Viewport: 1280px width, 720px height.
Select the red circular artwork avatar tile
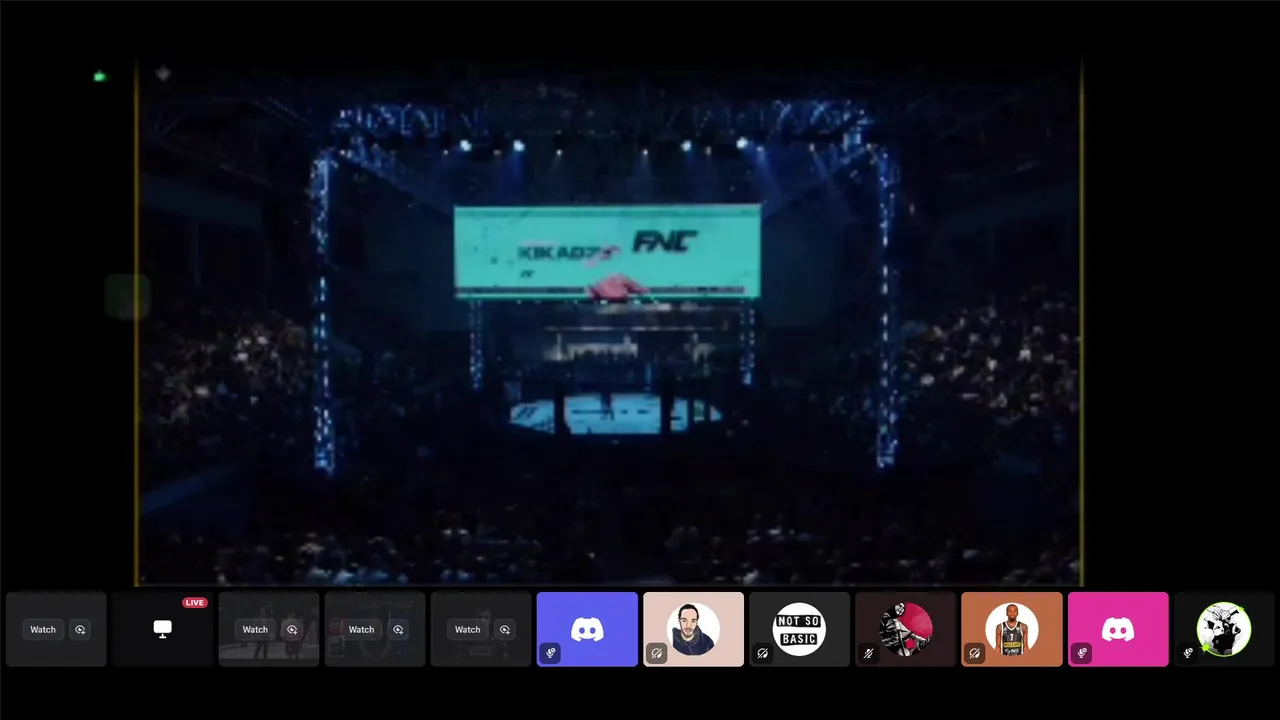point(905,629)
